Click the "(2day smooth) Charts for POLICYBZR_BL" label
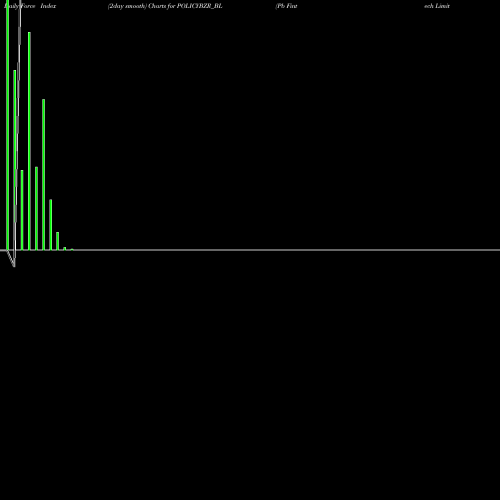The image size is (500, 500). tap(165, 6)
